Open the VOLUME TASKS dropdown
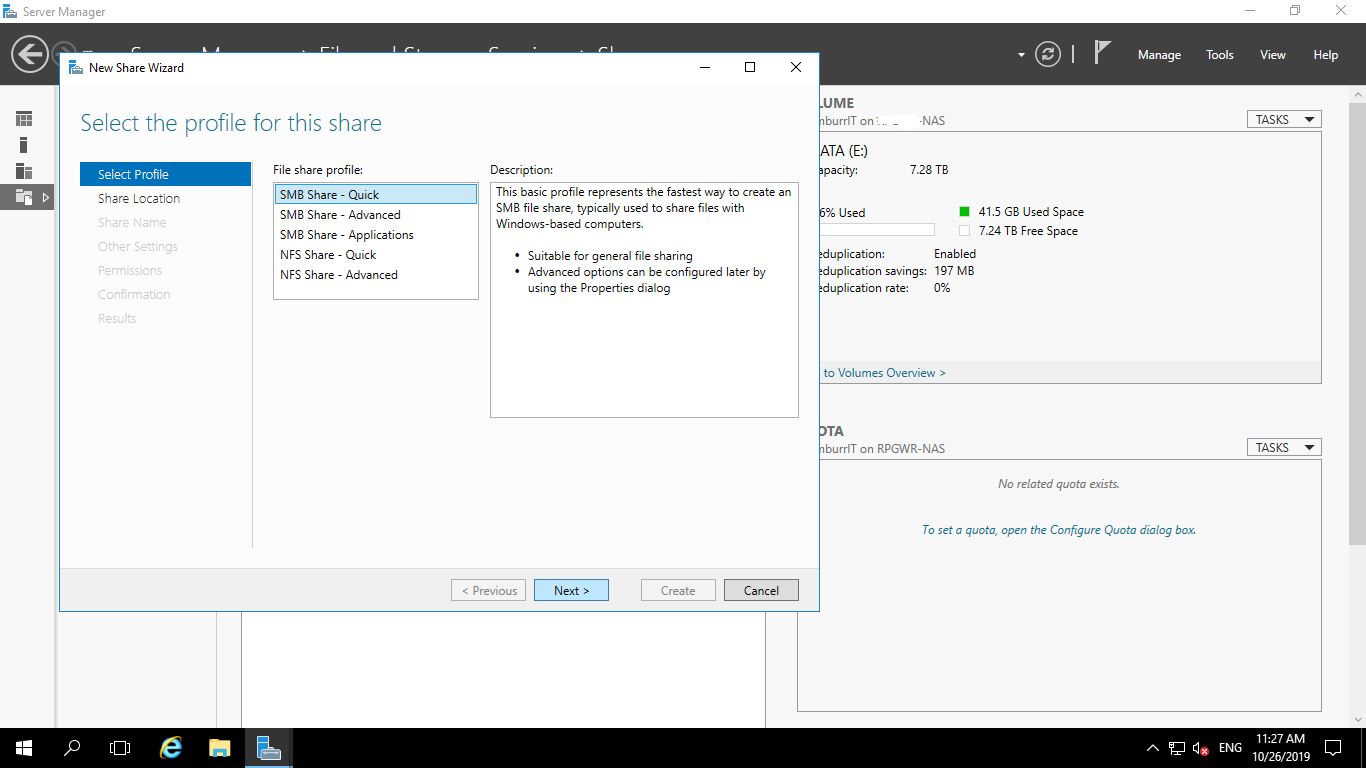 [x=1283, y=118]
